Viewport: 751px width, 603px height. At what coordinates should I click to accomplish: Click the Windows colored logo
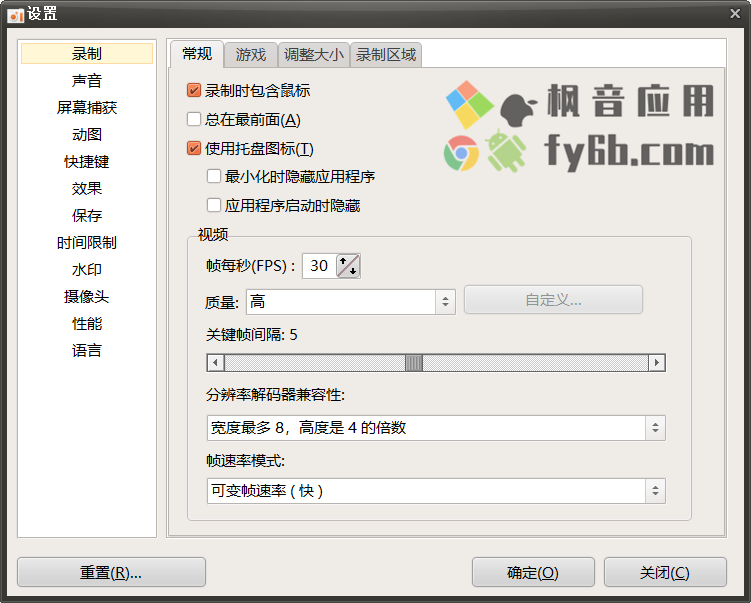click(x=469, y=104)
